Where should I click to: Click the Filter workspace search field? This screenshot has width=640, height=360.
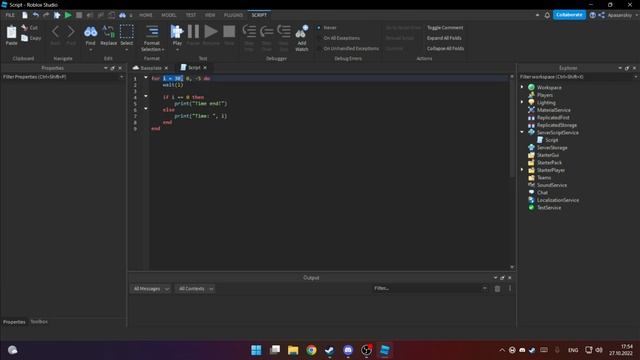point(578,77)
